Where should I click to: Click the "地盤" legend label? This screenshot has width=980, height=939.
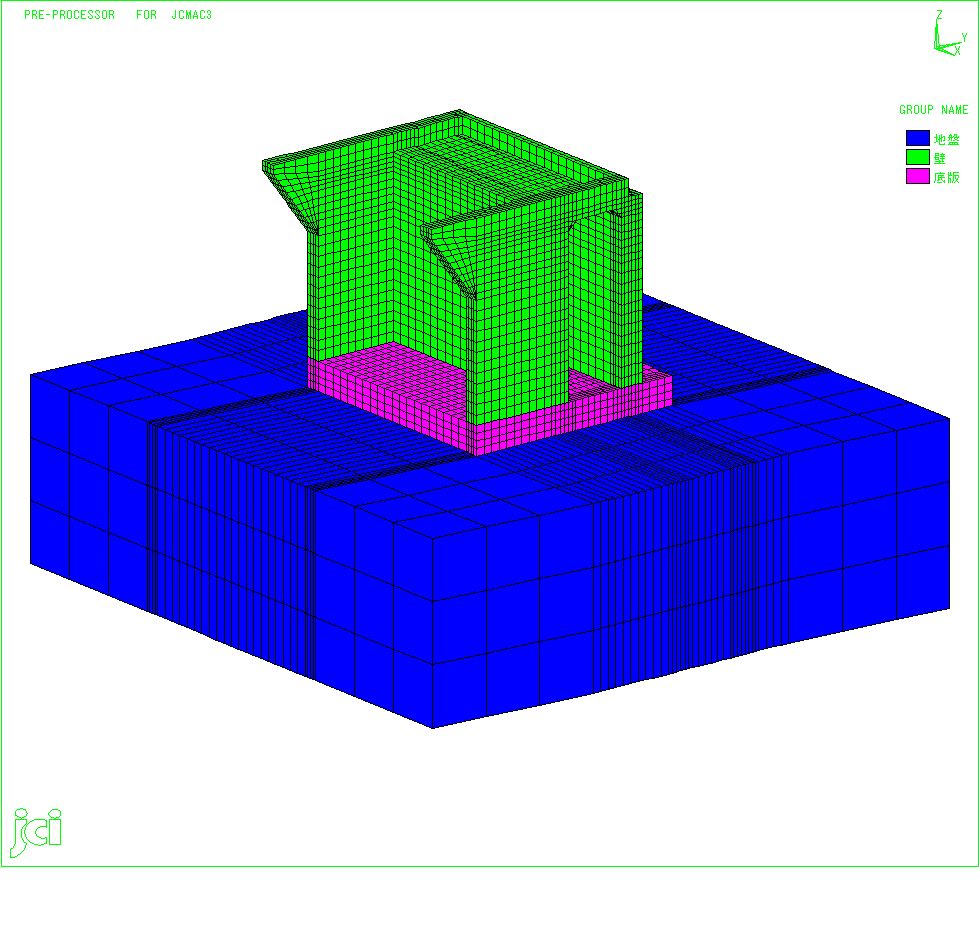(x=946, y=139)
